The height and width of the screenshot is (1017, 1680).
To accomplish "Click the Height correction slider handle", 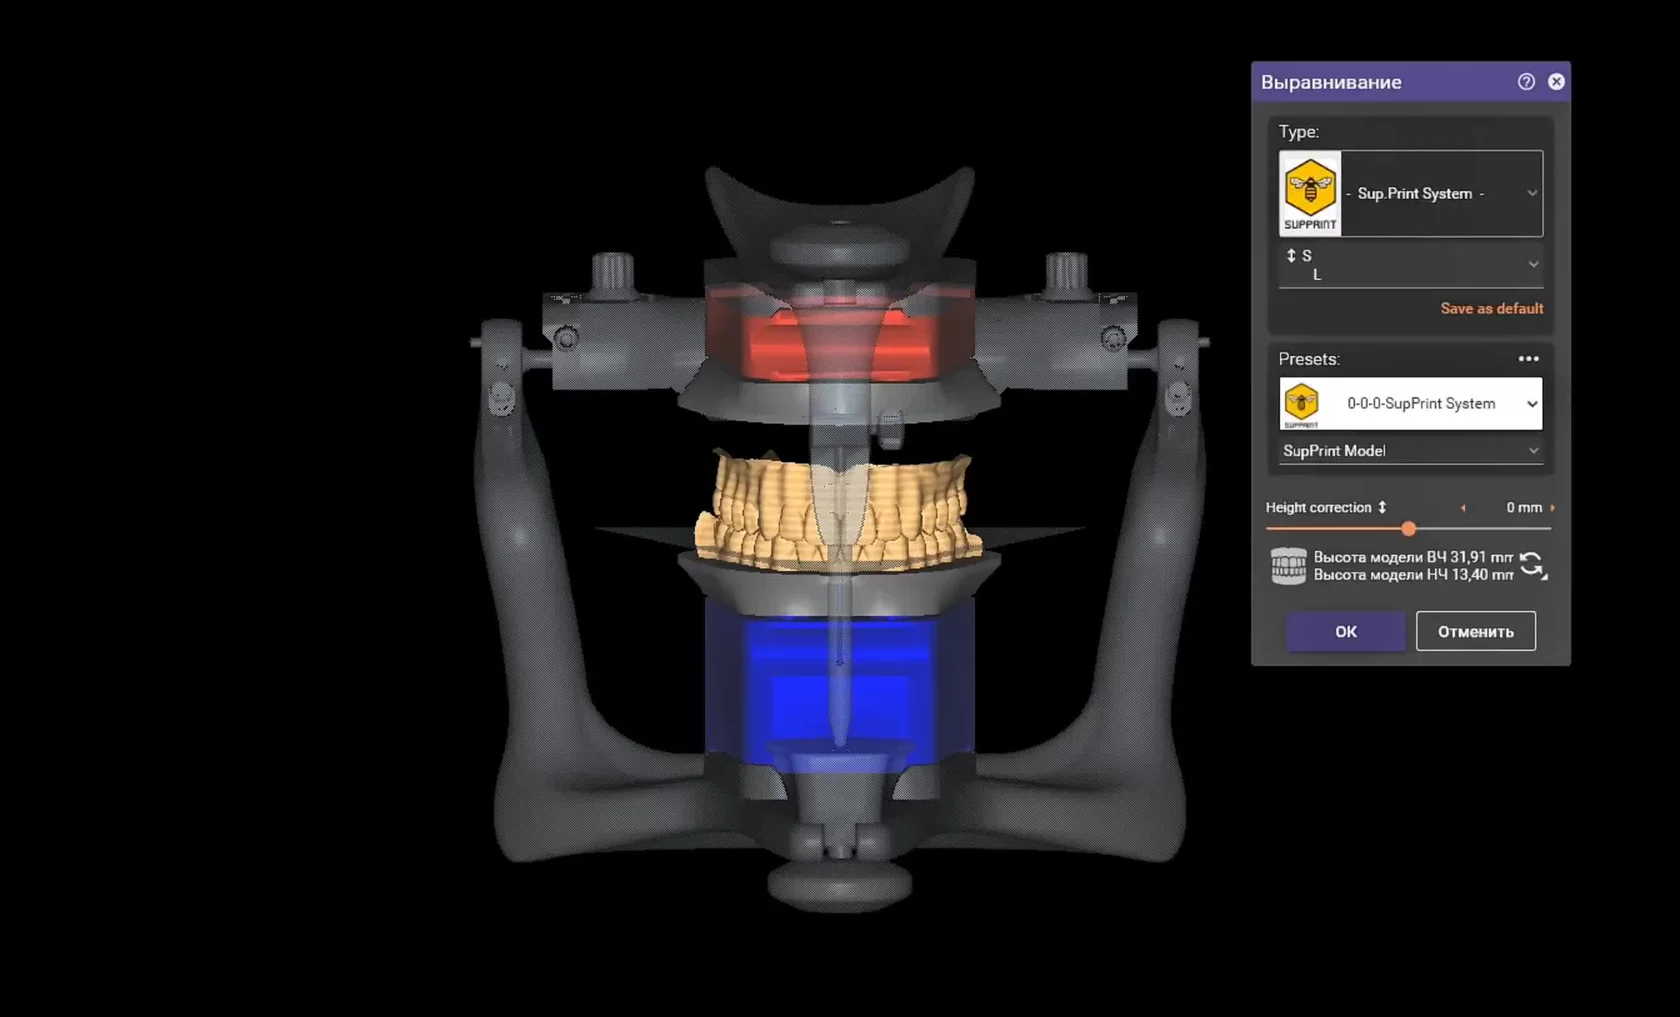I will [x=1408, y=528].
